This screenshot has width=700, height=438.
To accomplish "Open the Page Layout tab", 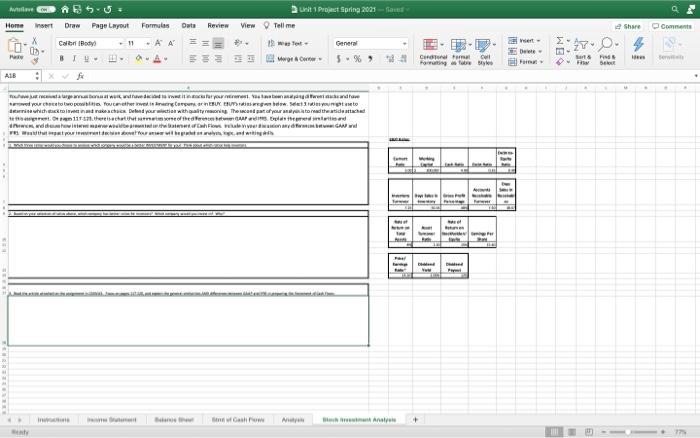I will click(110, 25).
